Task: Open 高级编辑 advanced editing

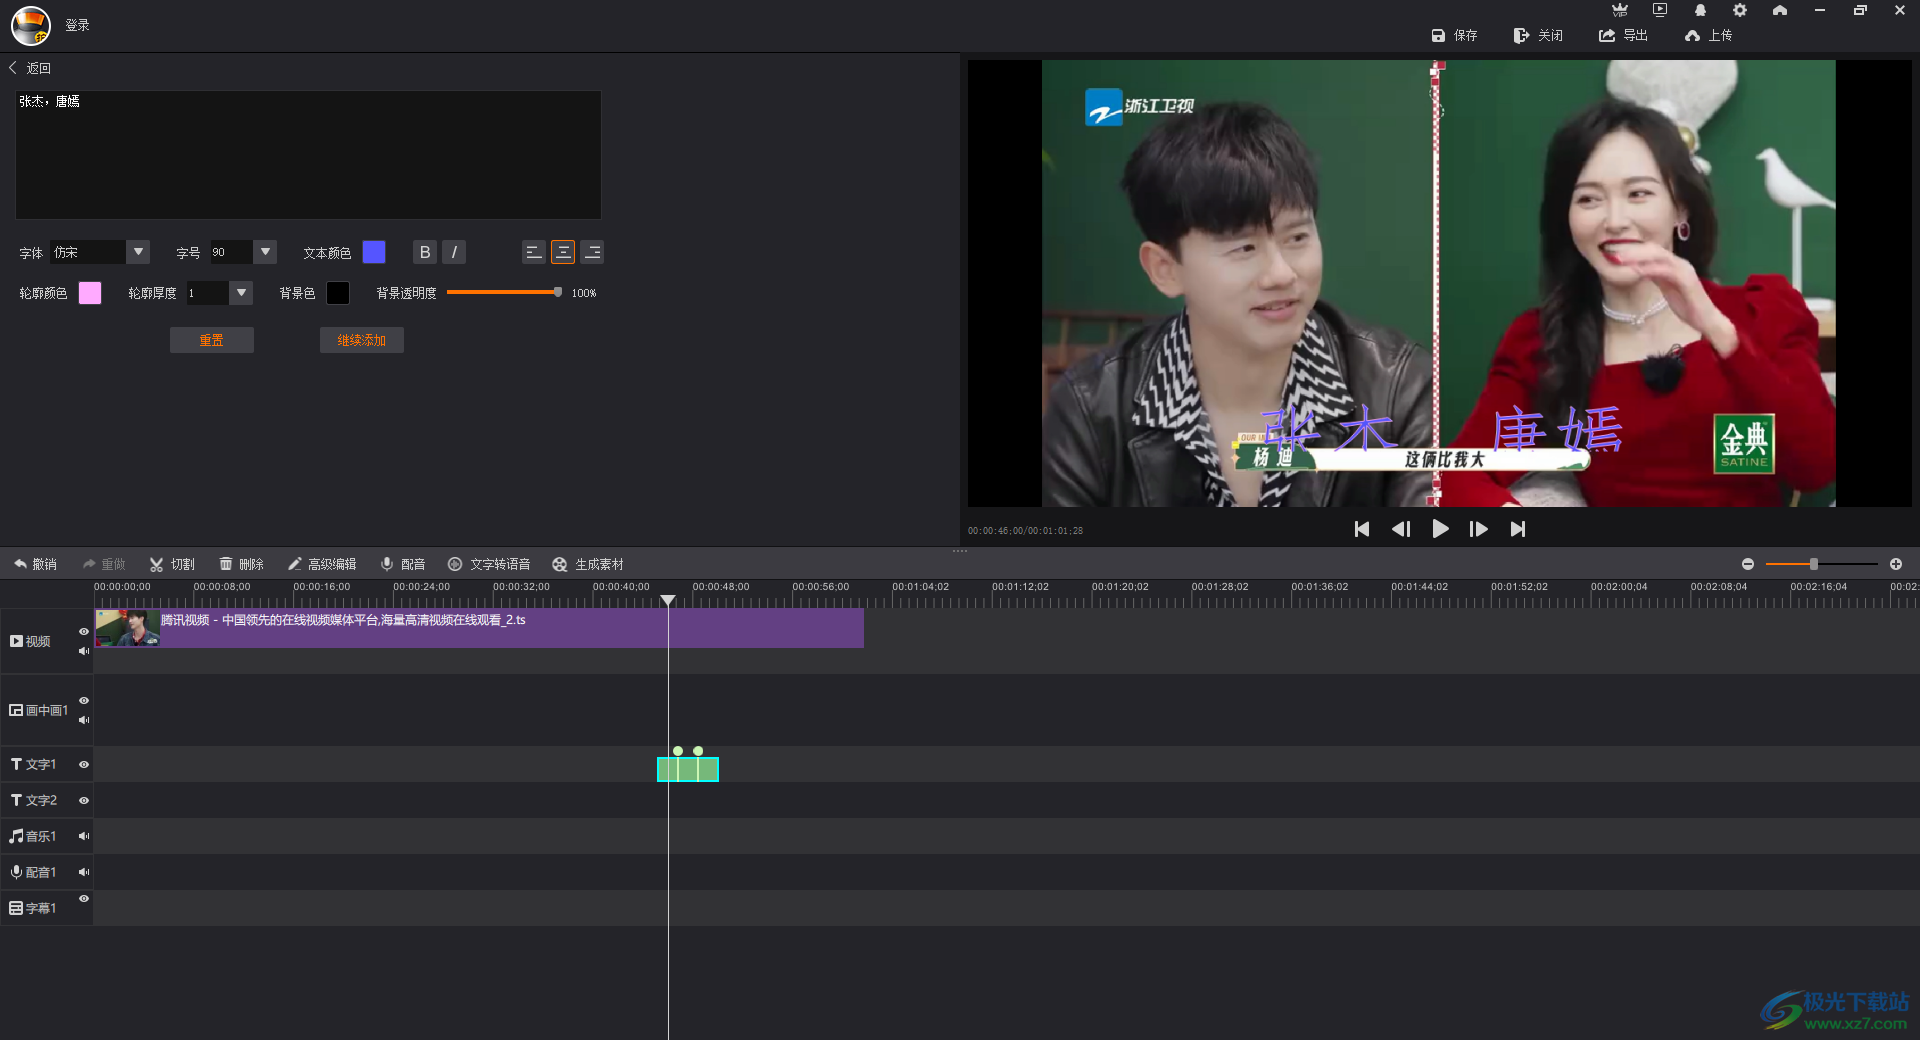Action: coord(322,564)
